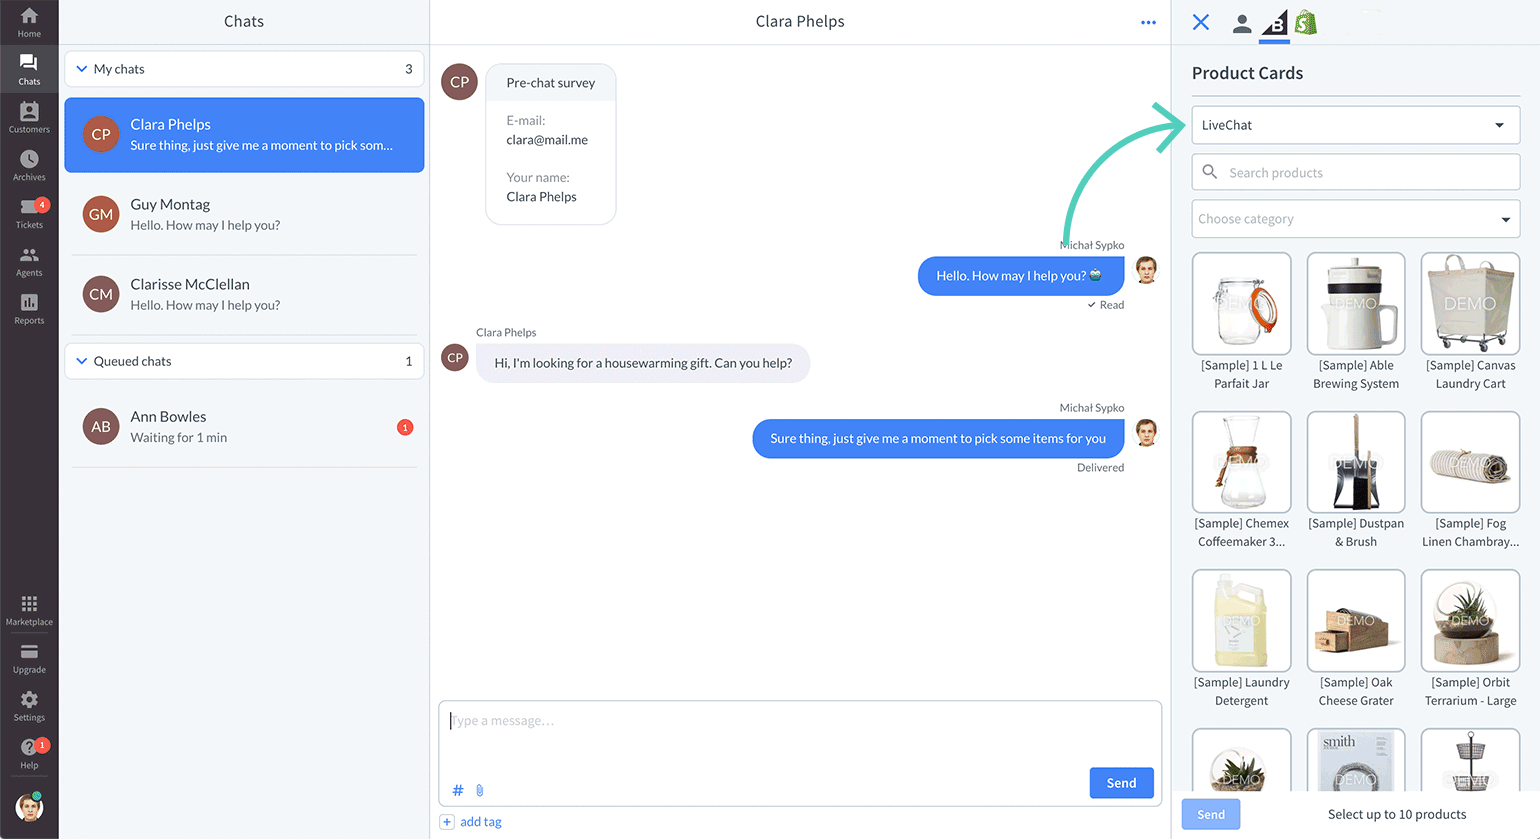The height and width of the screenshot is (839, 1540).
Task: Open the Choose category dropdown
Action: (1355, 219)
